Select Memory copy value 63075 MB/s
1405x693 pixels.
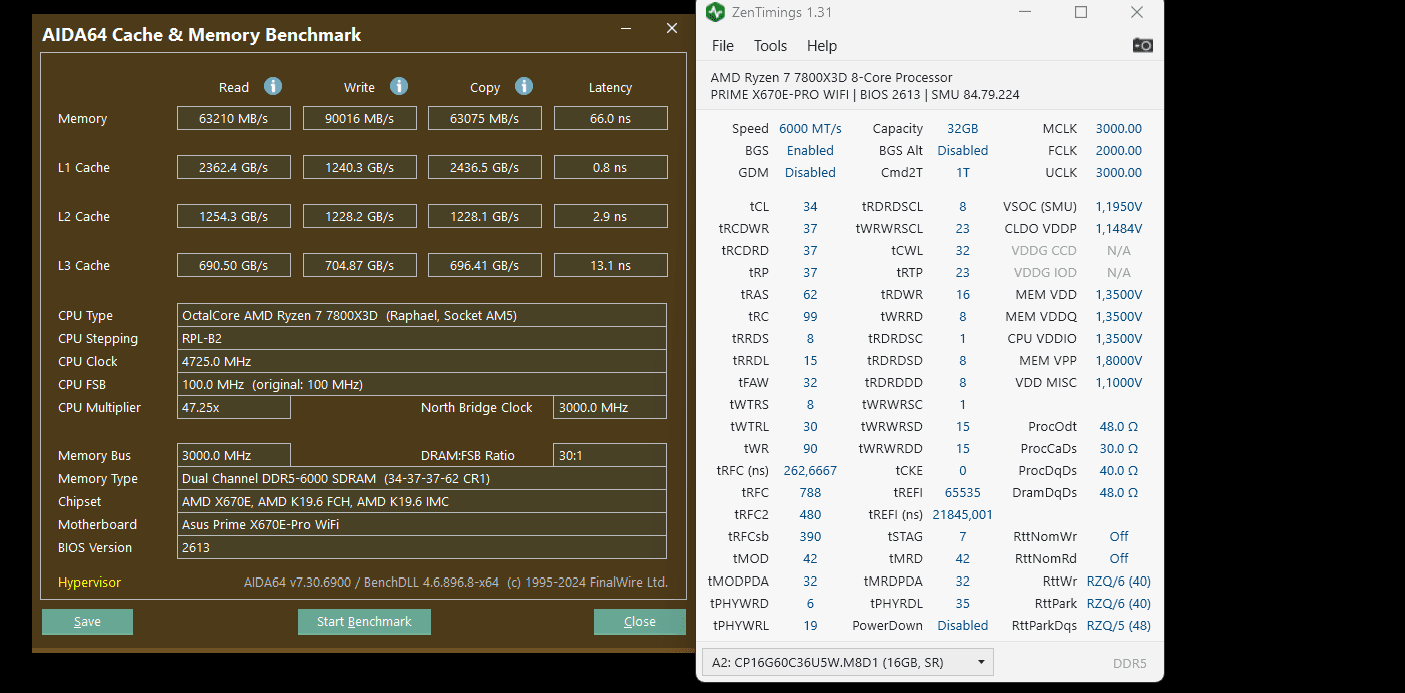click(485, 118)
